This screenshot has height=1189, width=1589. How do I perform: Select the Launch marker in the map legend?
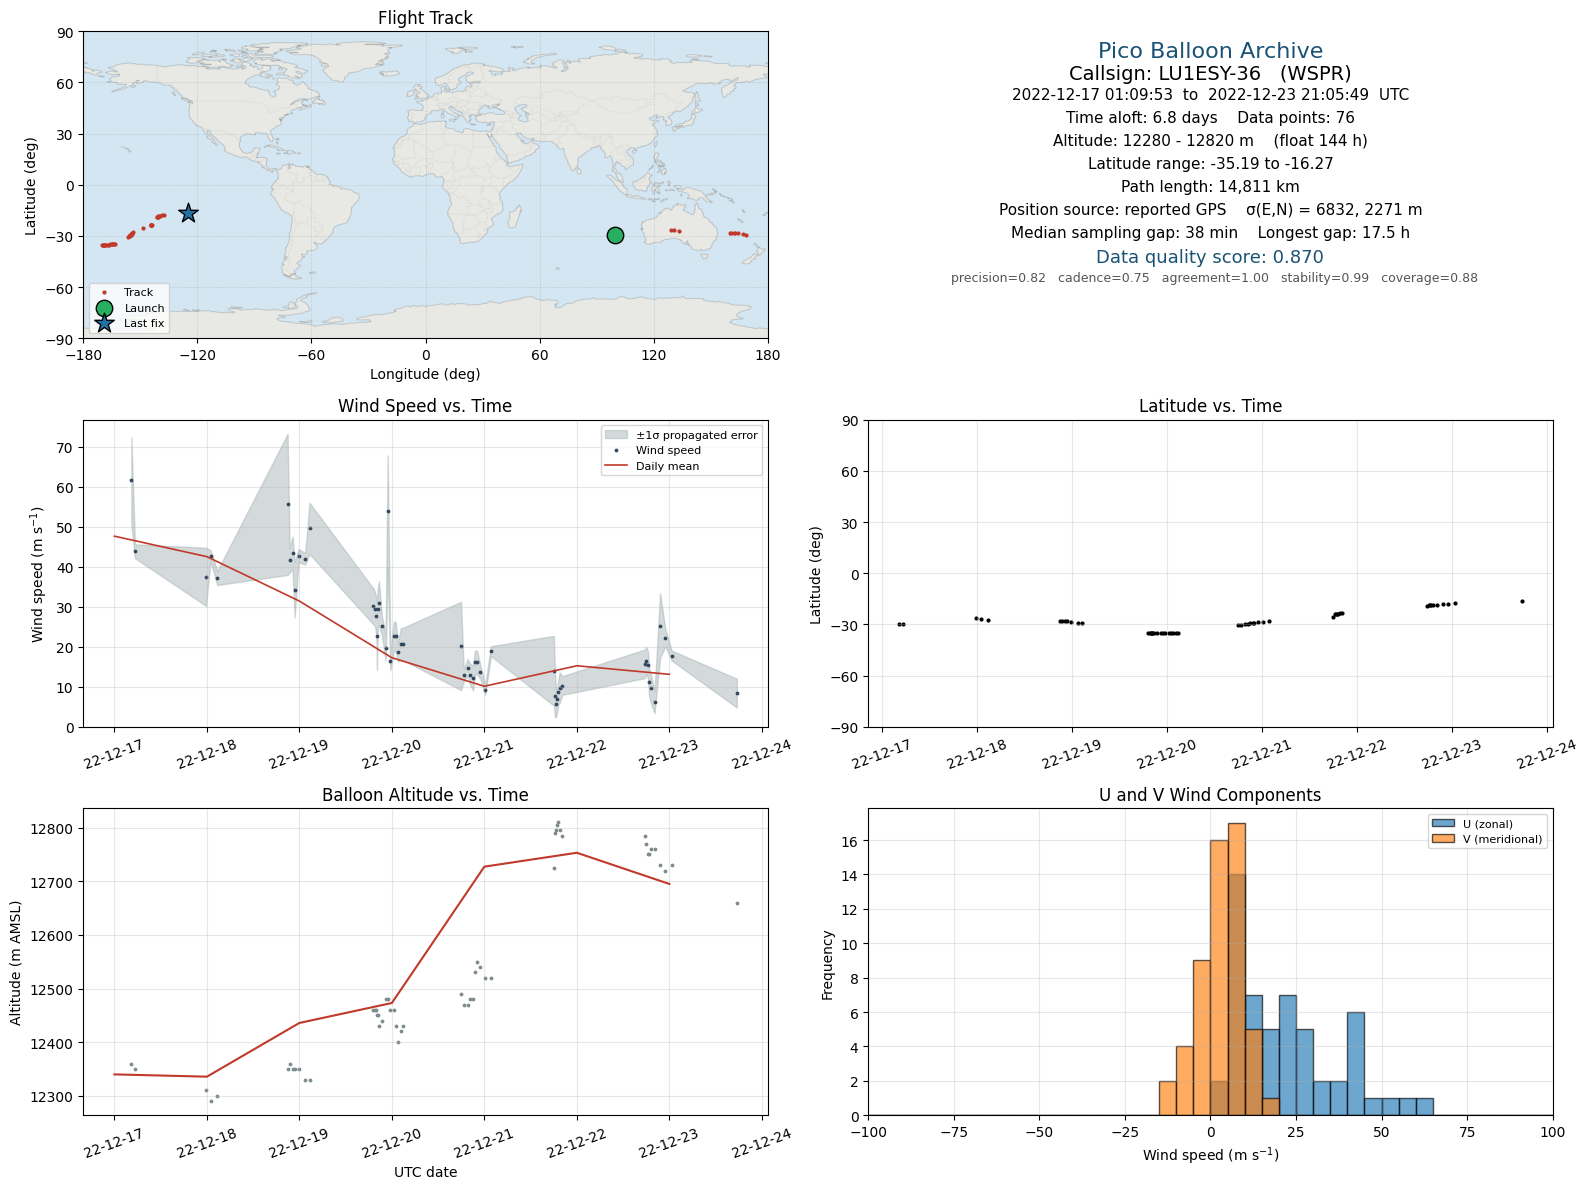pyautogui.click(x=104, y=308)
